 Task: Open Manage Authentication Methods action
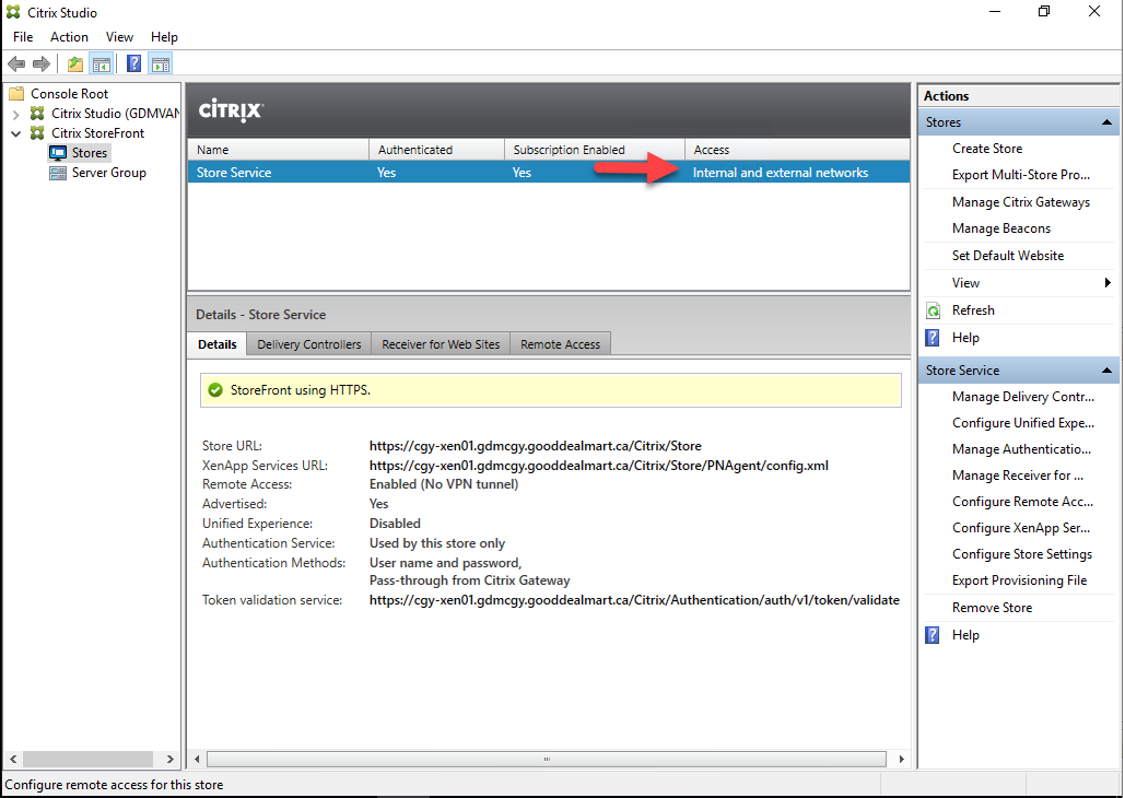point(1021,449)
